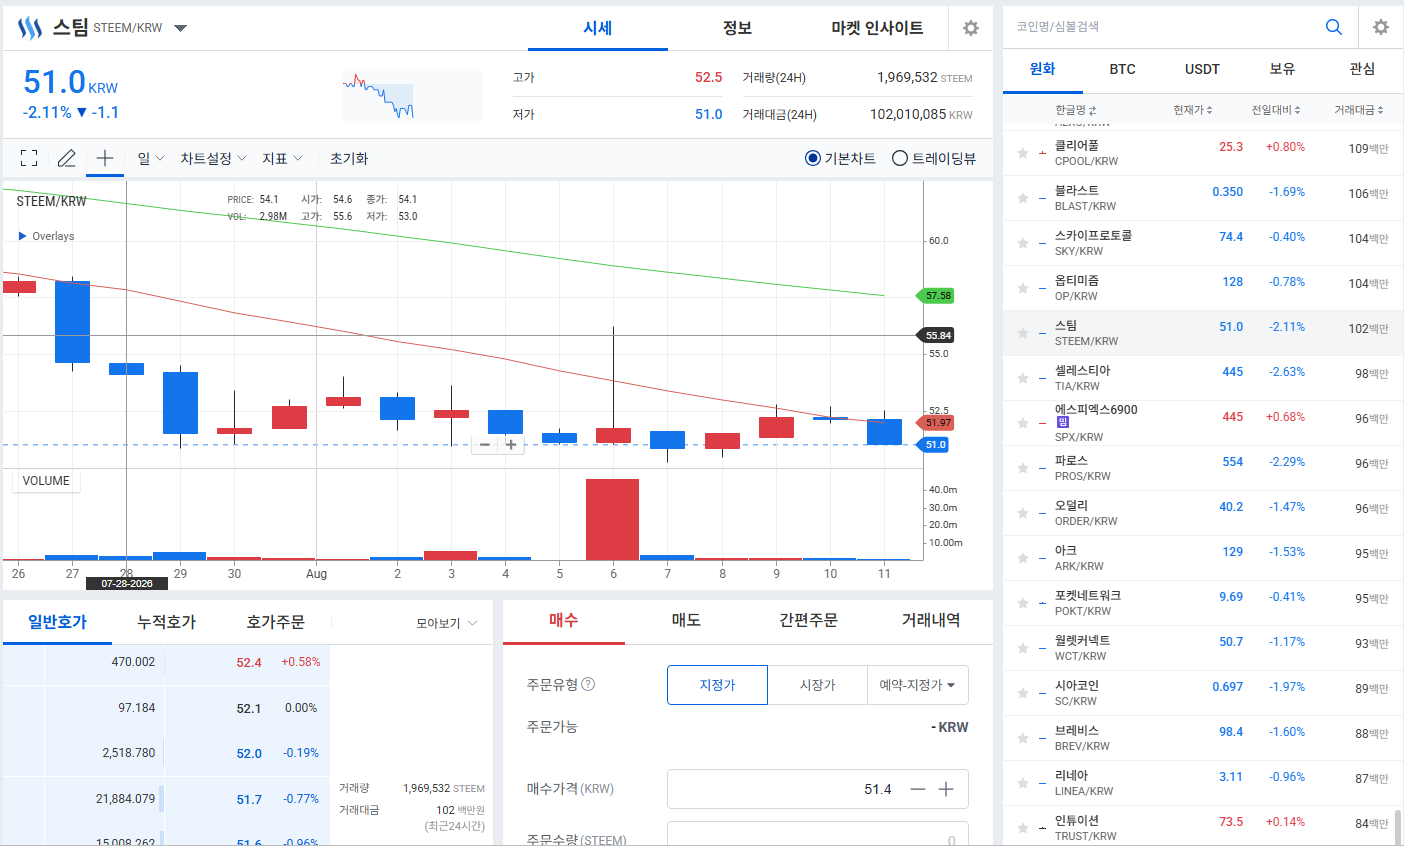Sort the coin list by 거래대금
The height and width of the screenshot is (846, 1404).
pos(1359,110)
